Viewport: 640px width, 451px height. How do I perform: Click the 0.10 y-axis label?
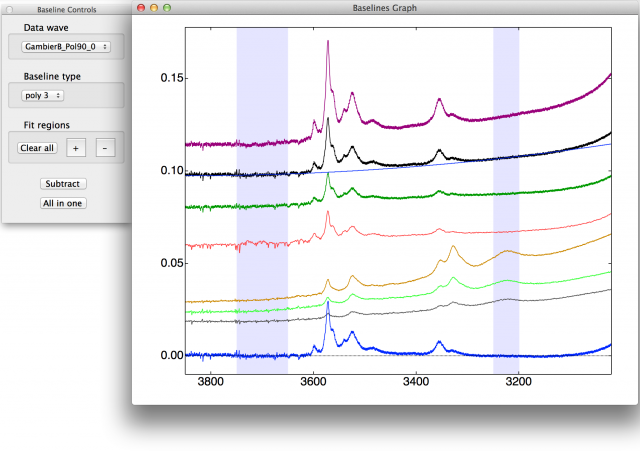click(172, 171)
